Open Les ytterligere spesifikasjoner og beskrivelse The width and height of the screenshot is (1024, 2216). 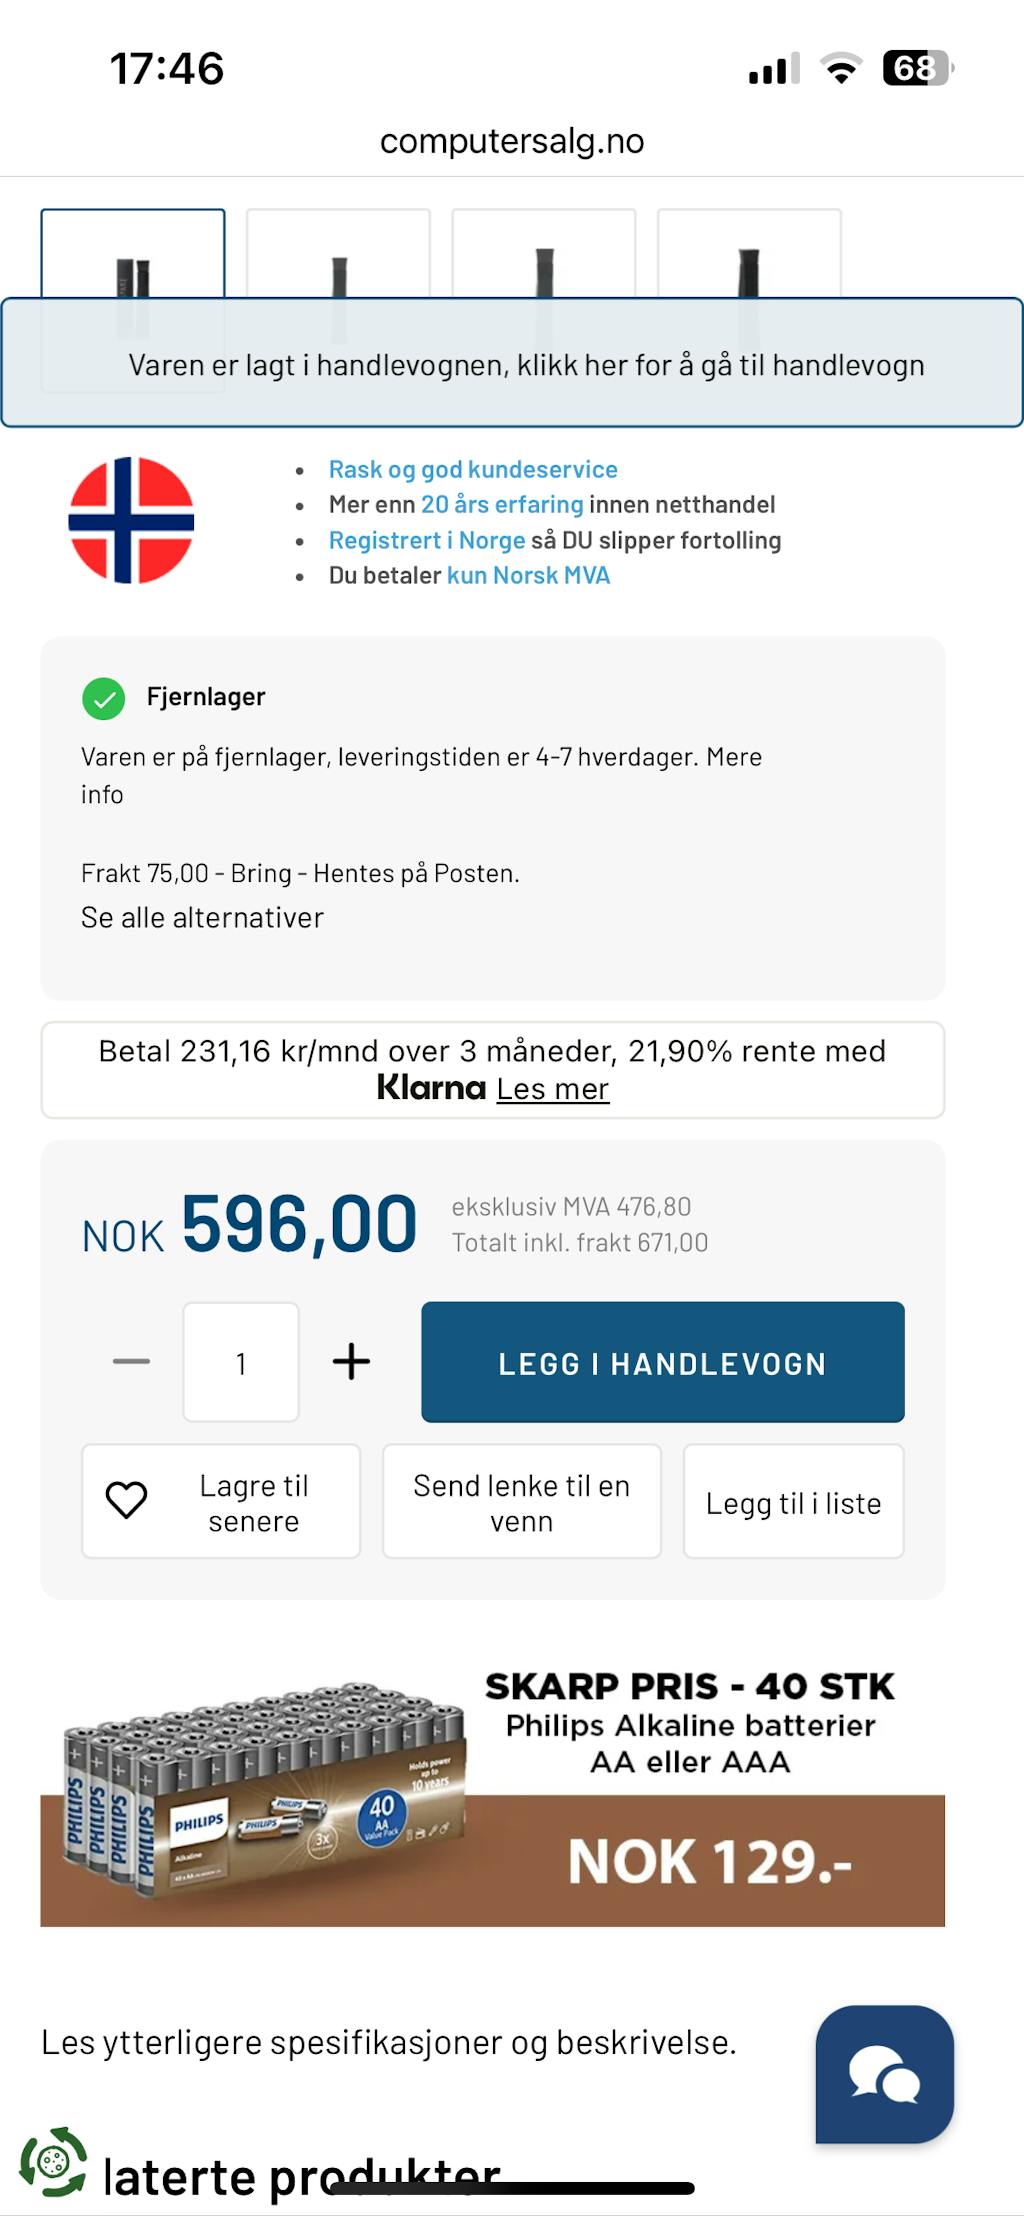[x=389, y=2043]
